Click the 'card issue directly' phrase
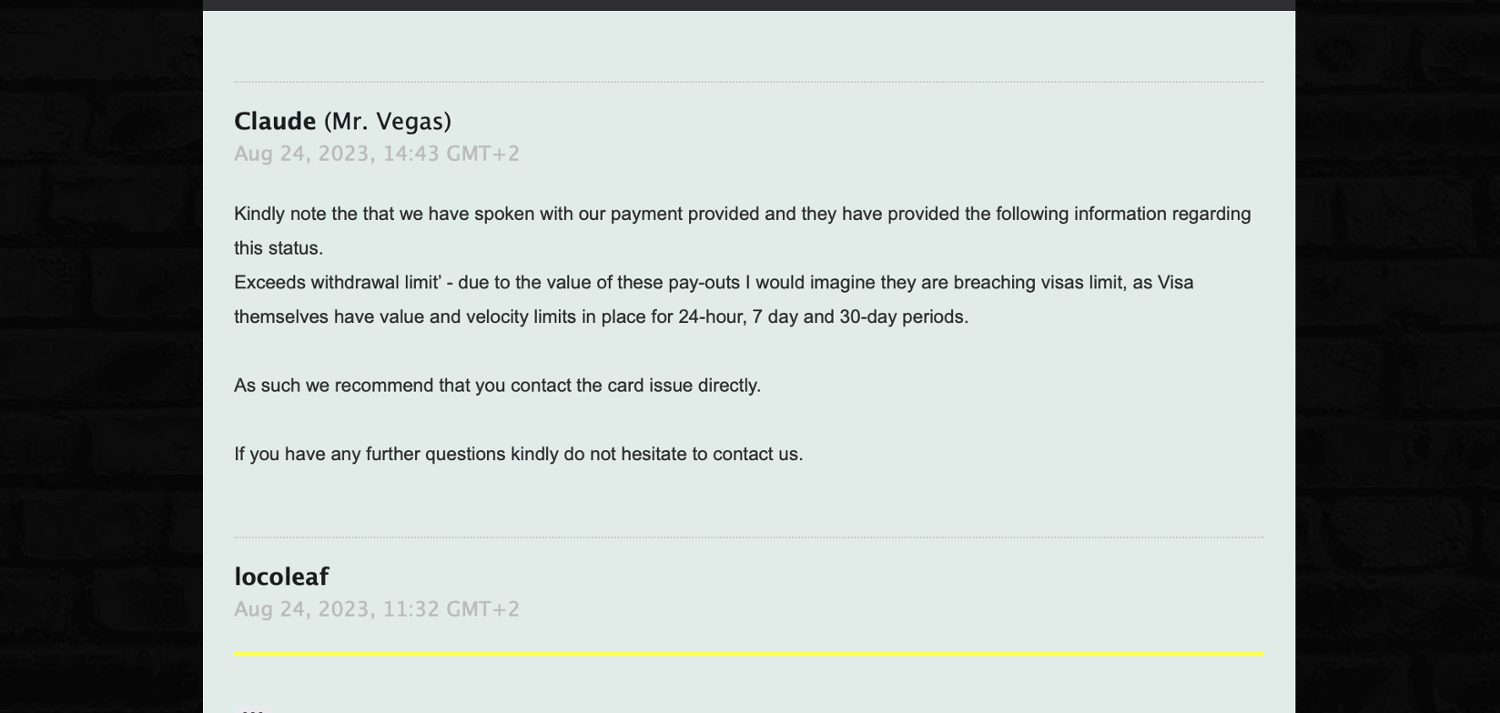Viewport: 1500px width, 713px height. (x=683, y=386)
